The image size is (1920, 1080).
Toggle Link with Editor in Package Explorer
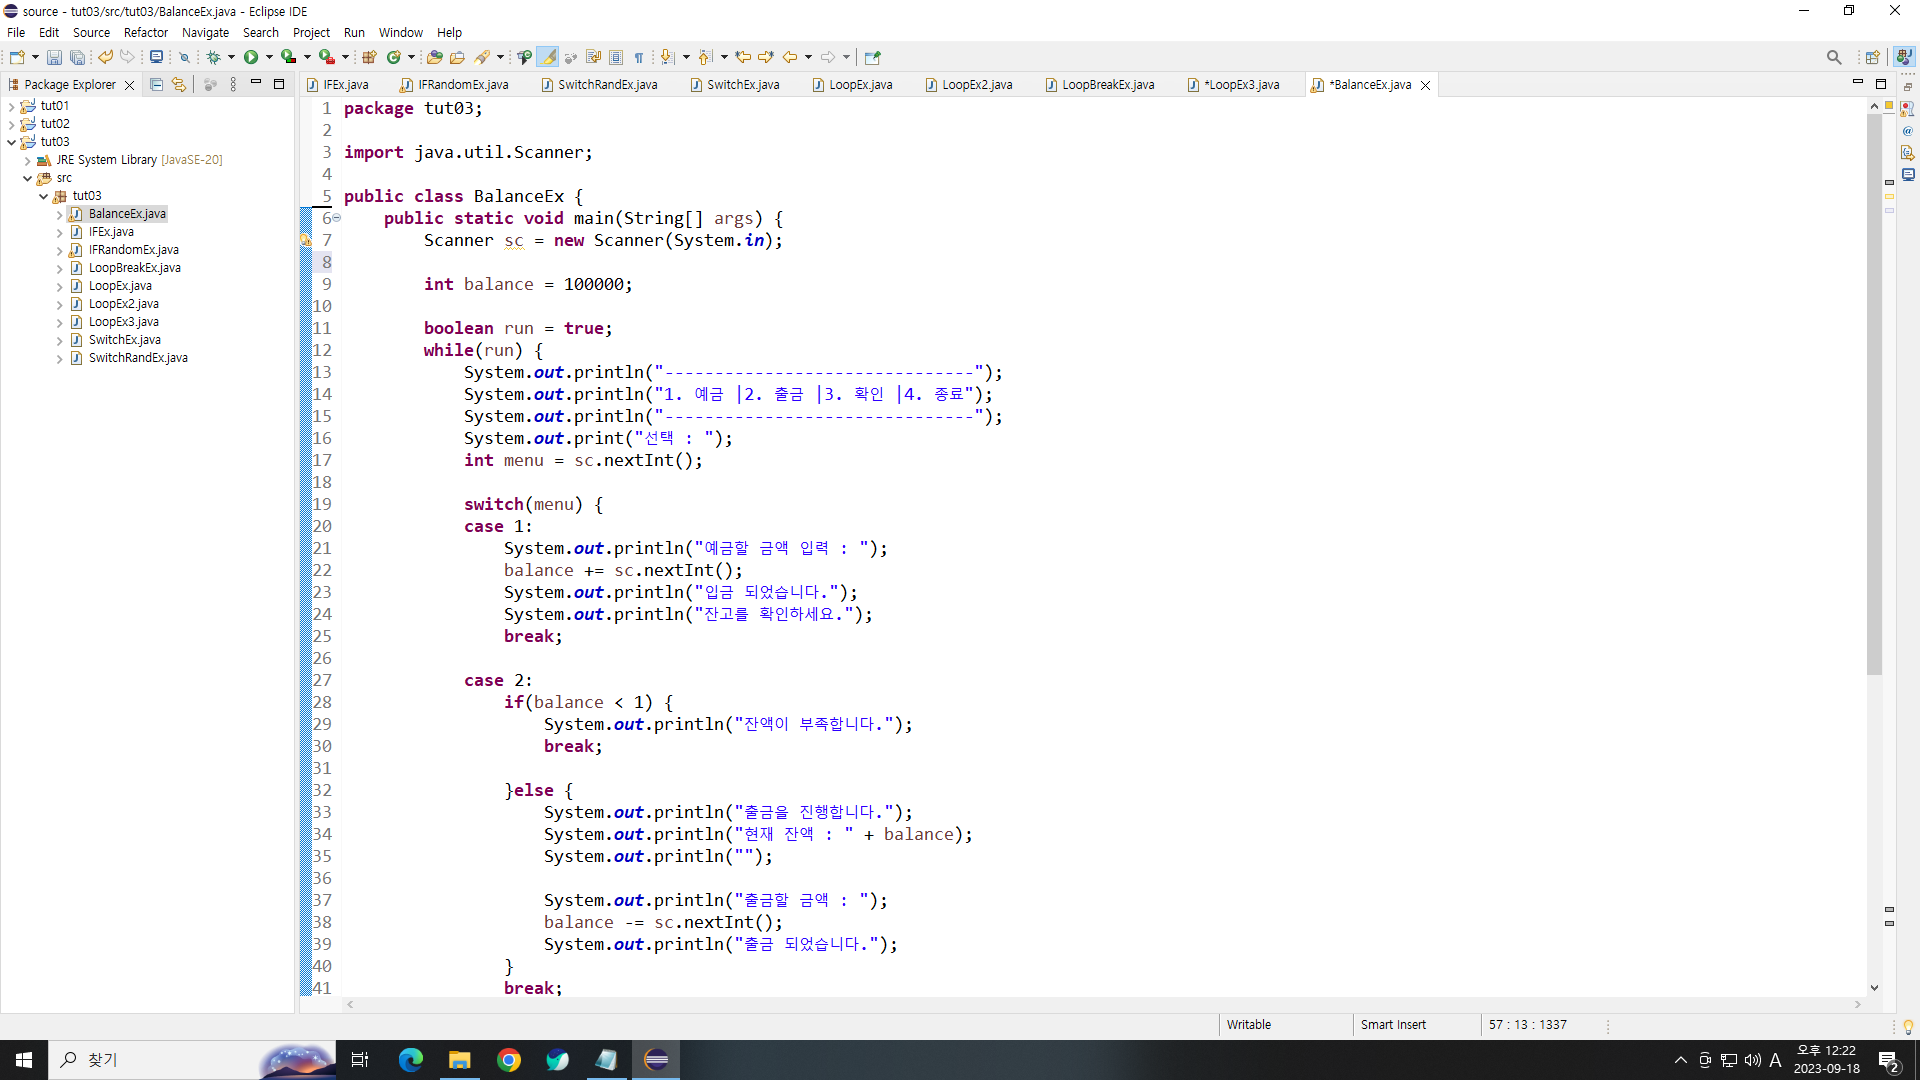coord(179,85)
